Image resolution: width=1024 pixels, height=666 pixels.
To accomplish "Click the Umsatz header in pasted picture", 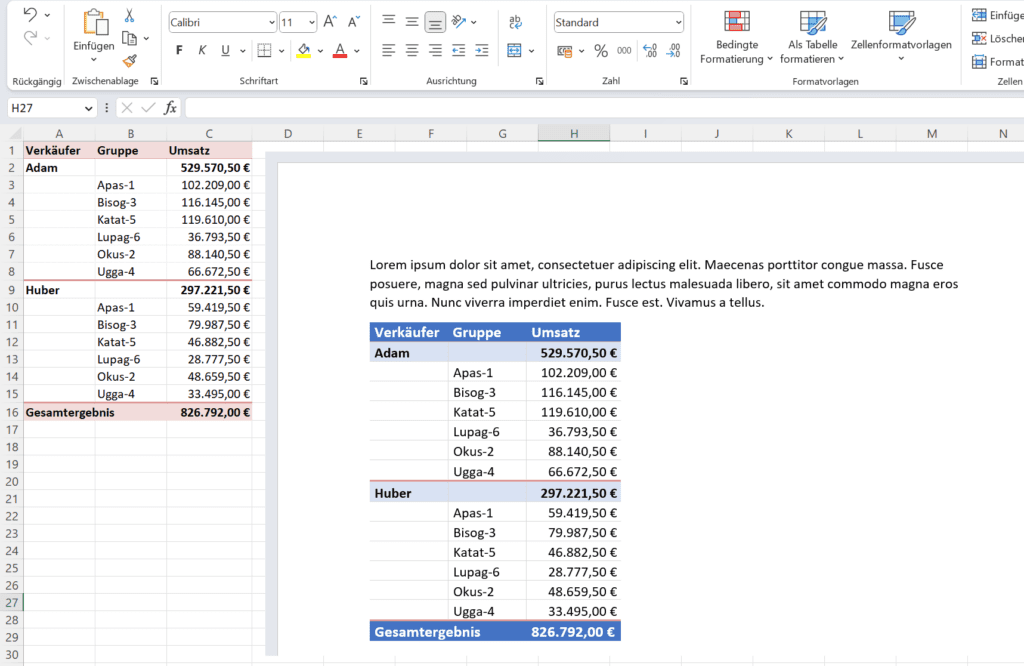I will tap(555, 332).
